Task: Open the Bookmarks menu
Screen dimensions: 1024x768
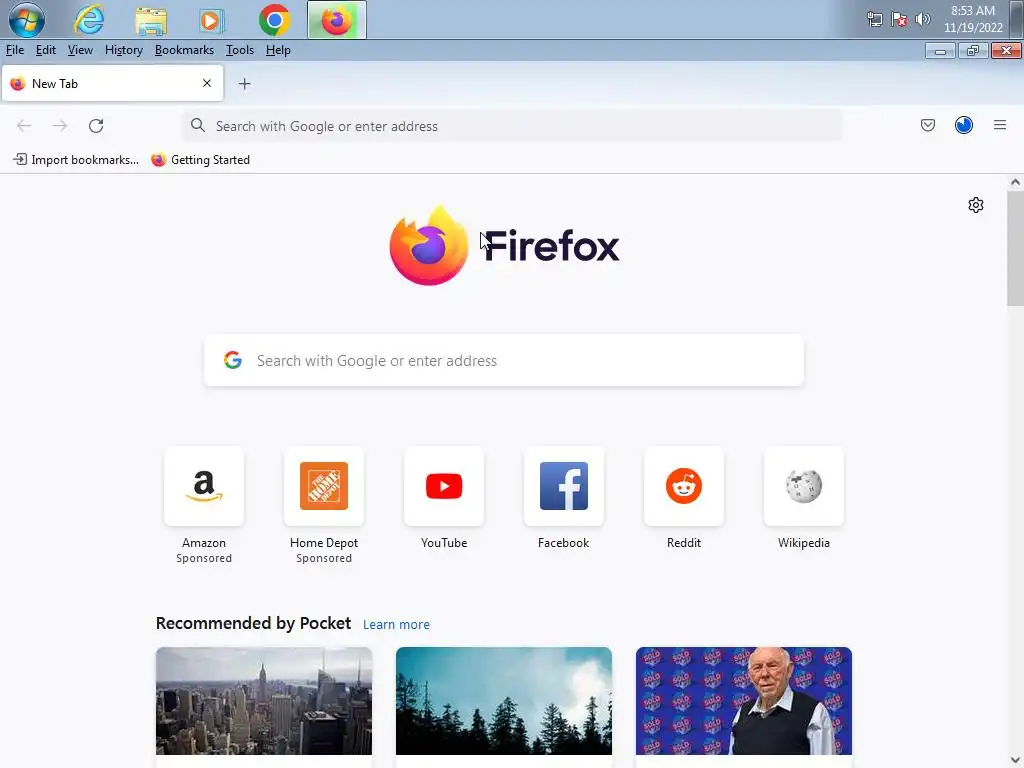Action: point(184,50)
